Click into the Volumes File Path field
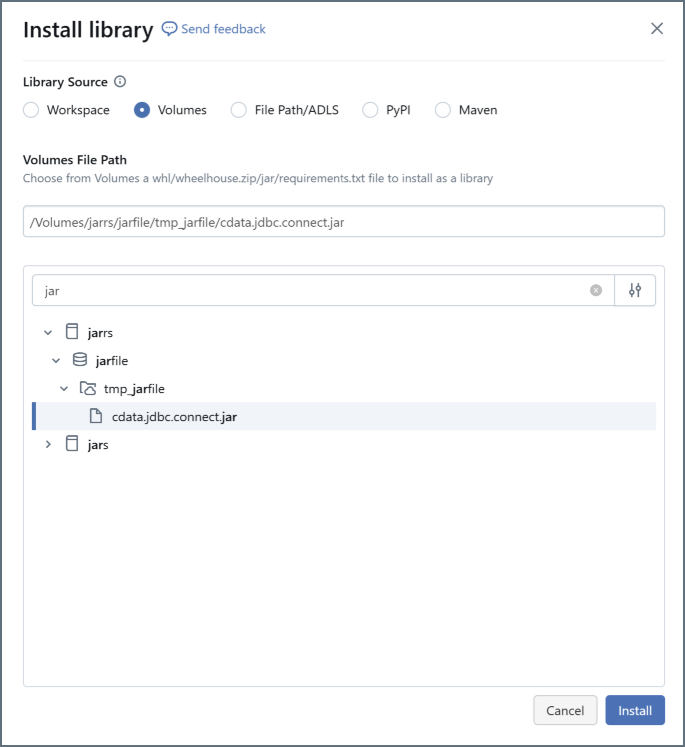 [343, 222]
